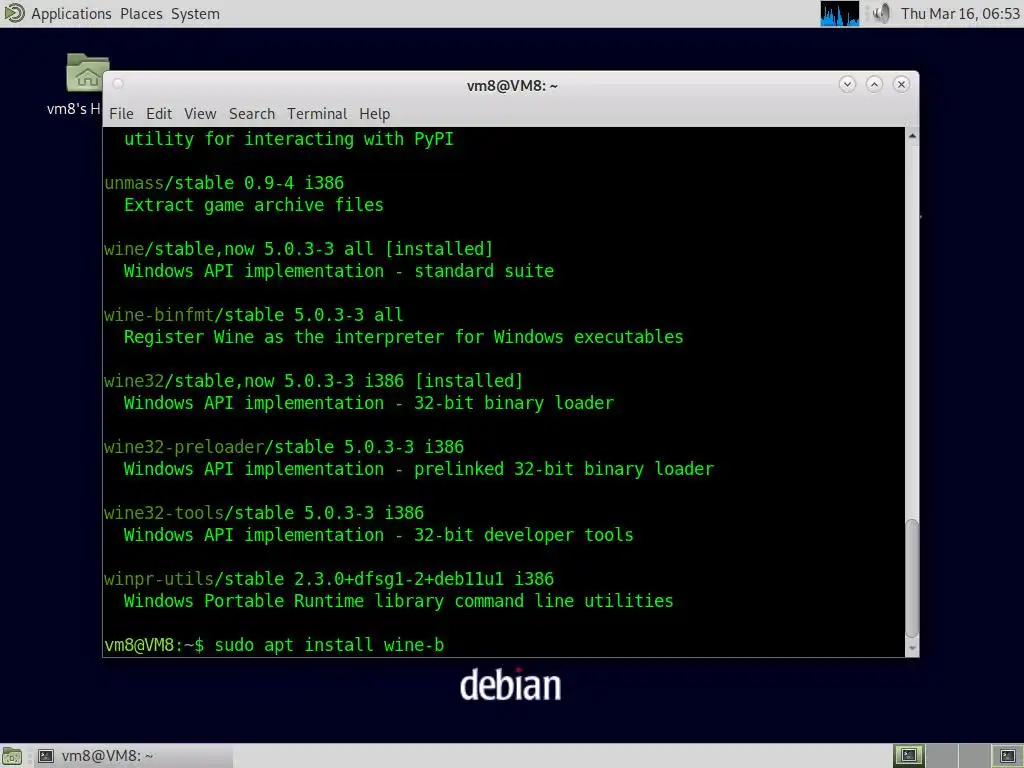Image resolution: width=1024 pixels, height=768 pixels.
Task: Open the System menu
Action: coord(195,14)
